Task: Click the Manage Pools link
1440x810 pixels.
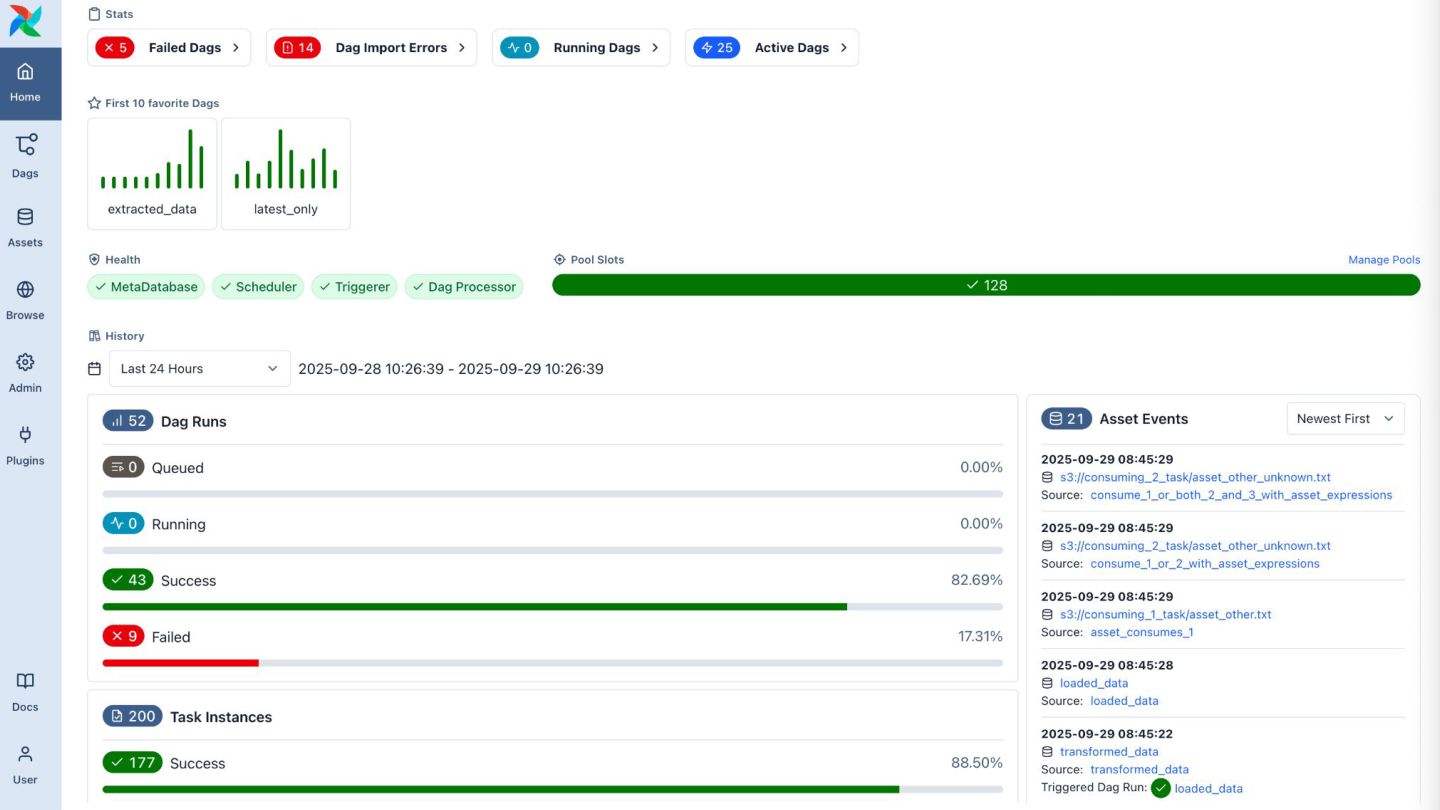Action: 1383,260
